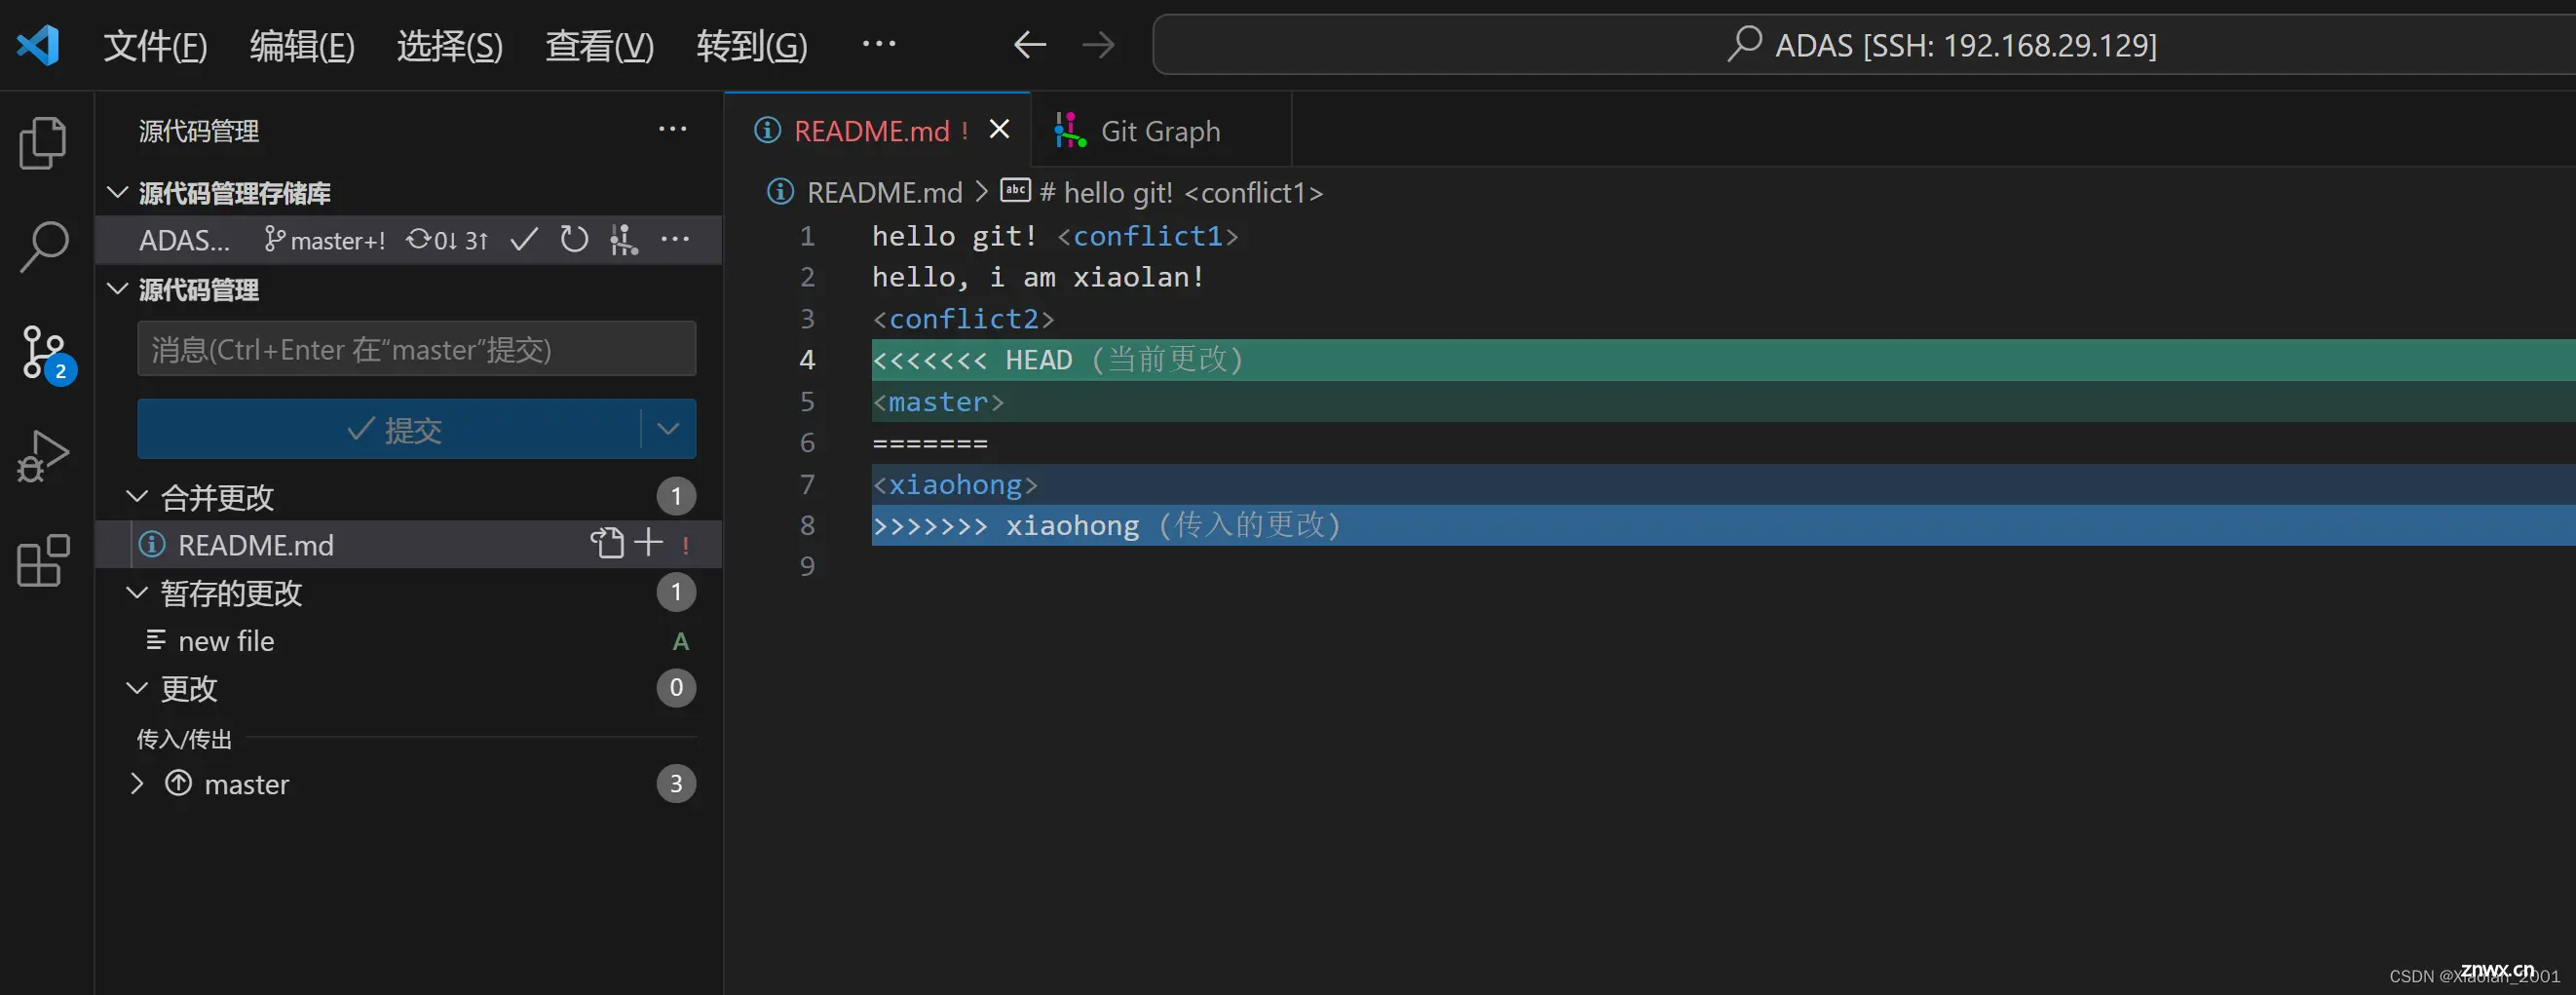The image size is (2576, 995).
Task: Click the 传入/传出 section label
Action: click(184, 739)
